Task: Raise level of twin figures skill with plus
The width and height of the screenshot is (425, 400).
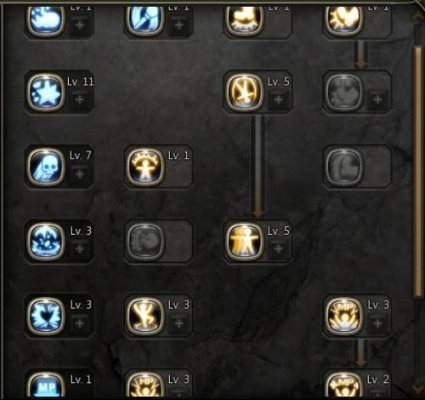Action: click(278, 249)
